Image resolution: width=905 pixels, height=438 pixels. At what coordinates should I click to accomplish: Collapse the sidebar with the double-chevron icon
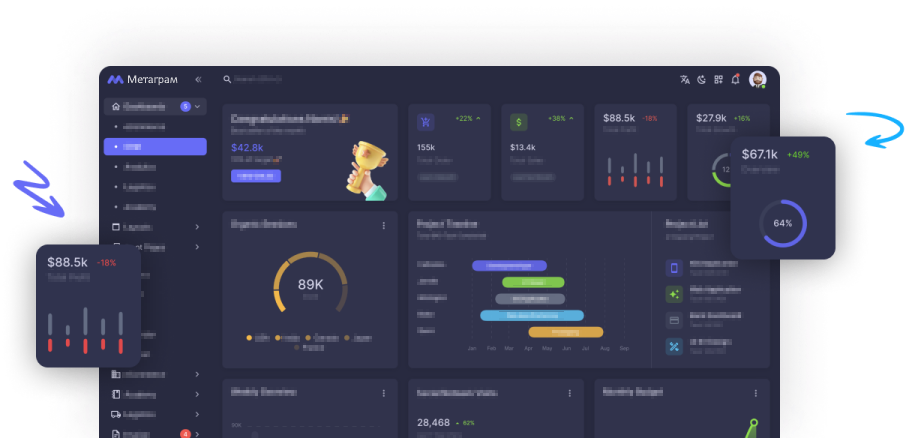(198, 79)
